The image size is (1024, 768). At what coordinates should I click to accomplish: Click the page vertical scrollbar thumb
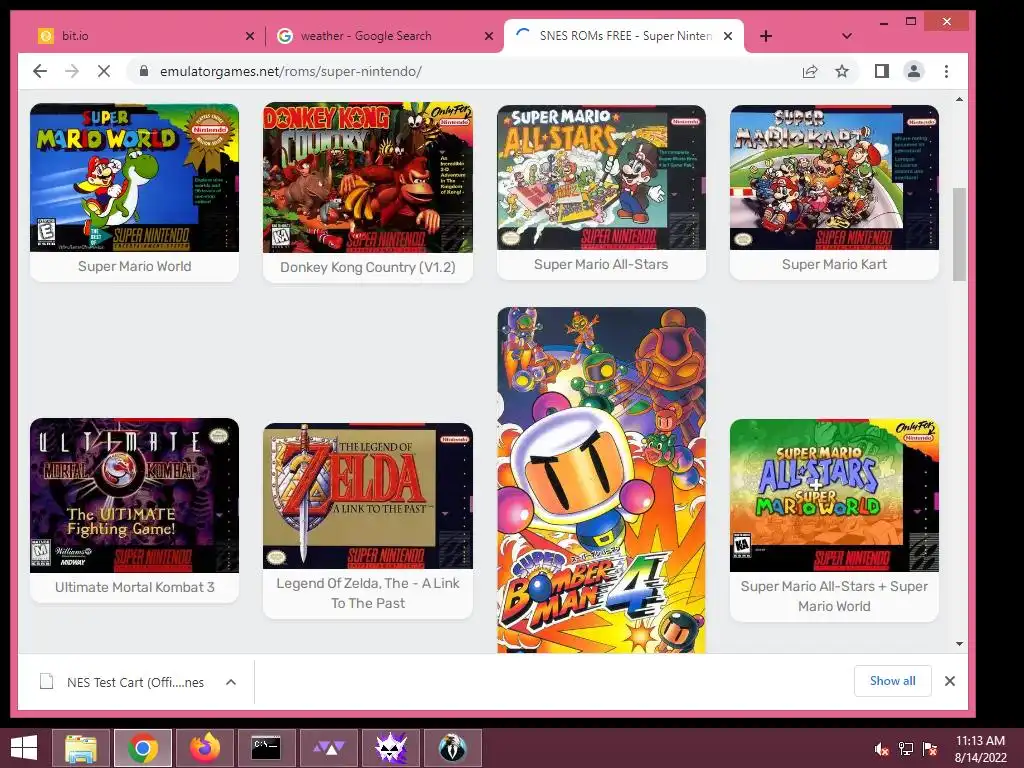point(959,234)
